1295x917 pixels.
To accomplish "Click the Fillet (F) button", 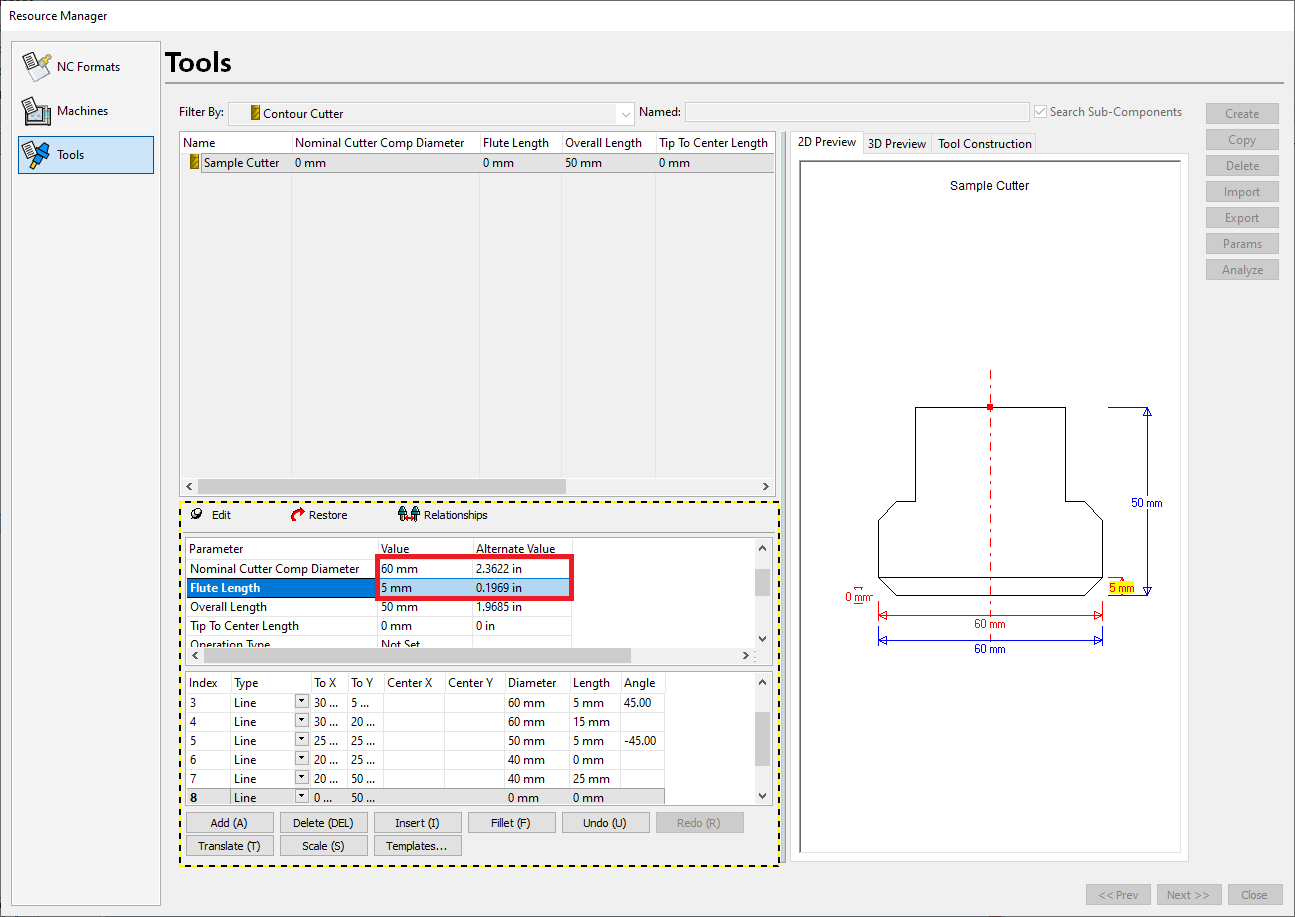I will click(511, 823).
